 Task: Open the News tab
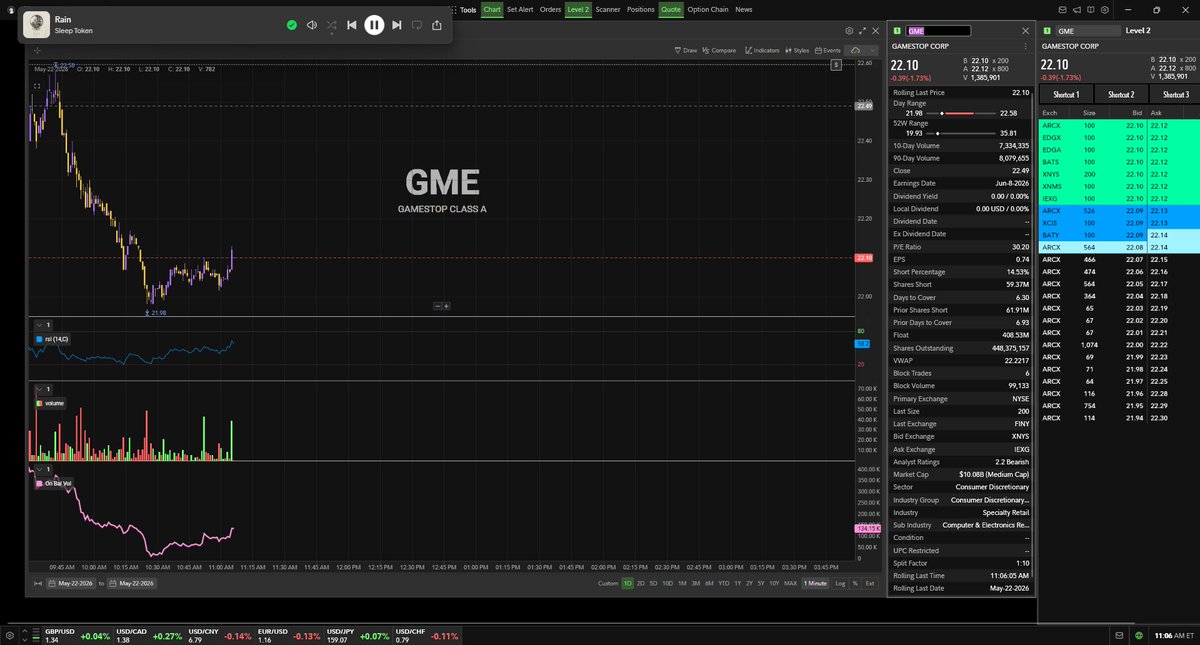743,9
